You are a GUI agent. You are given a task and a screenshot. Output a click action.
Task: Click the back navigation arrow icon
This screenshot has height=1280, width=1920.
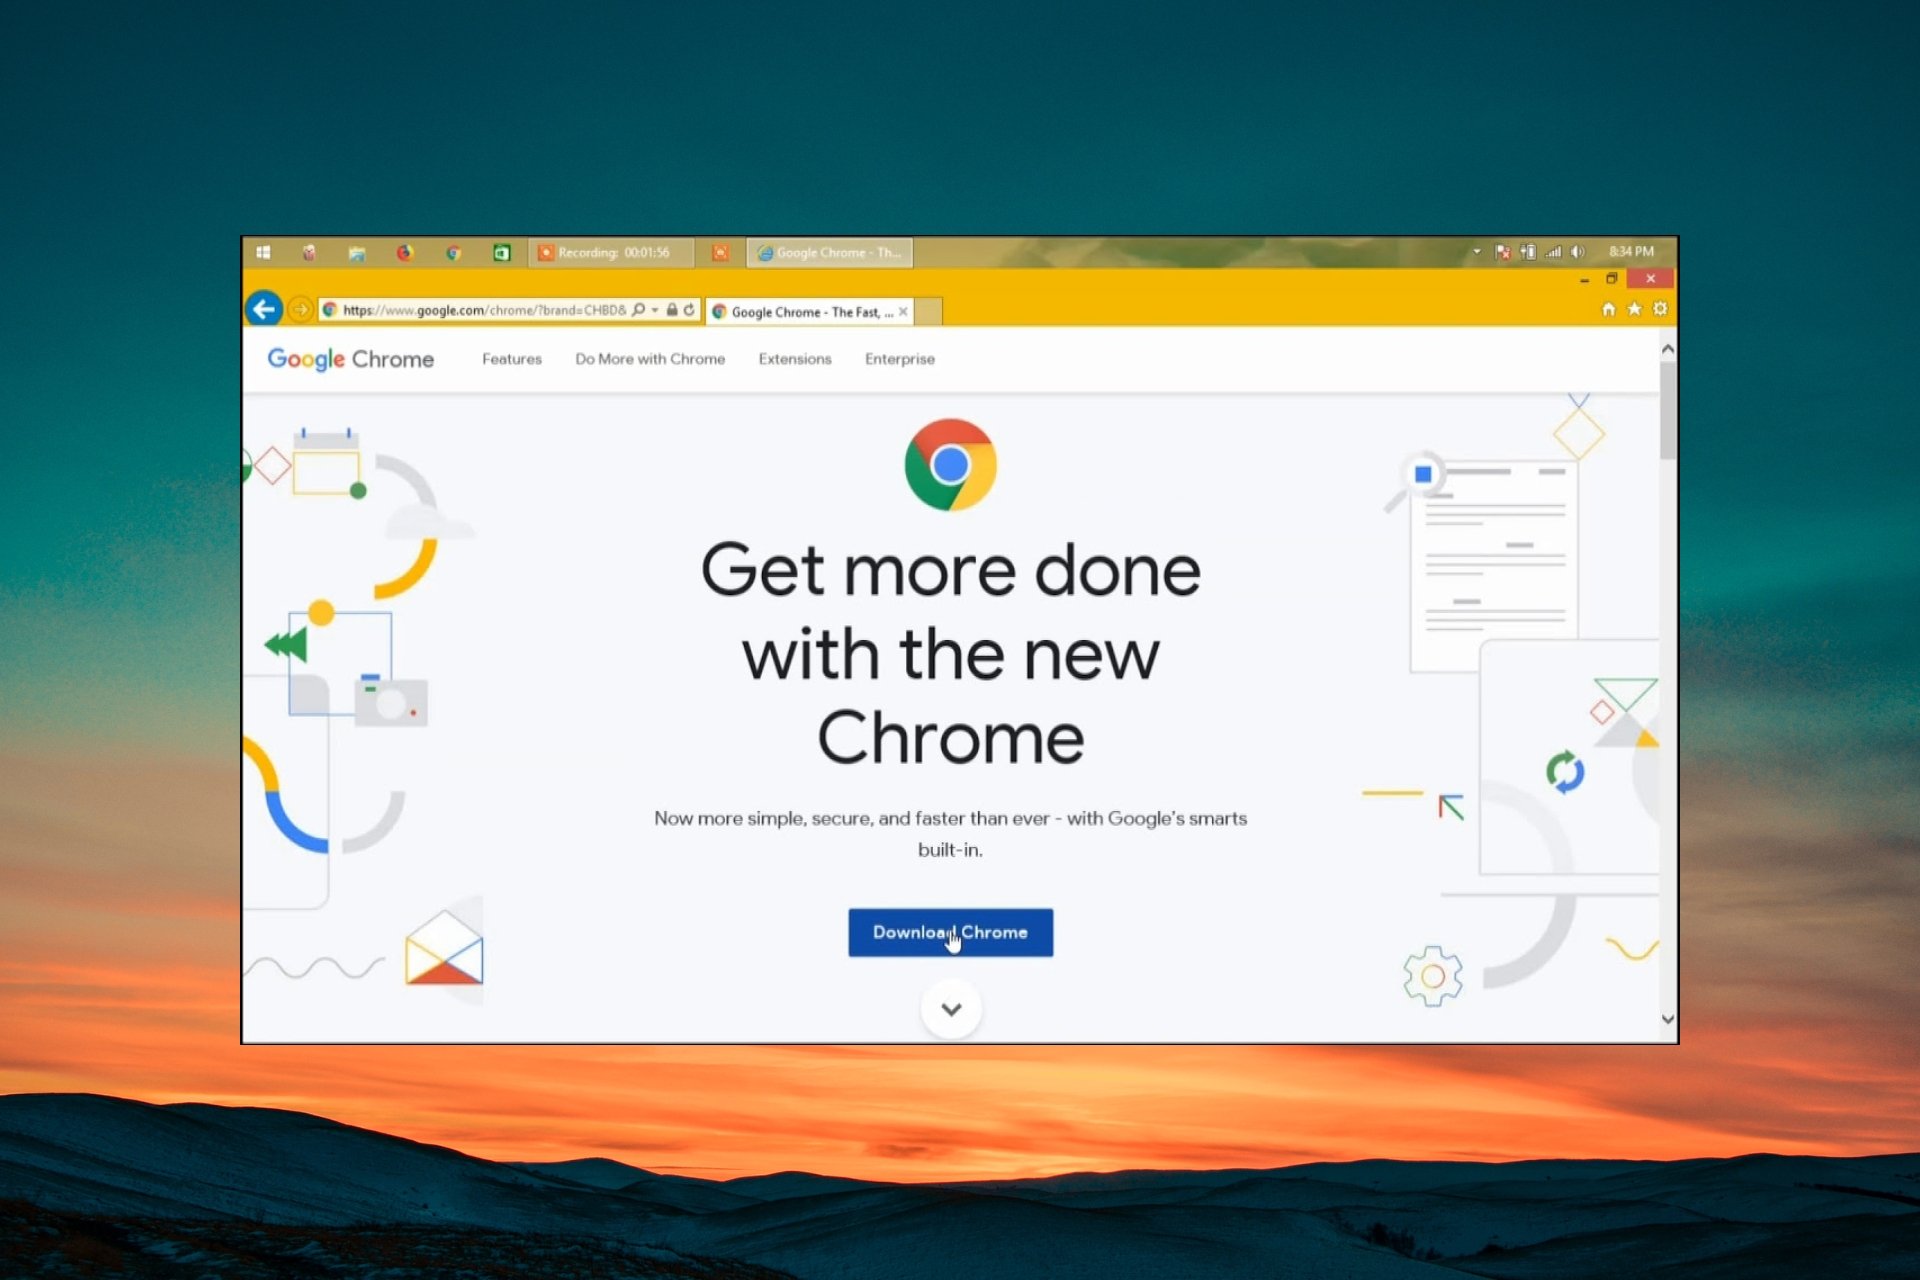(x=261, y=310)
